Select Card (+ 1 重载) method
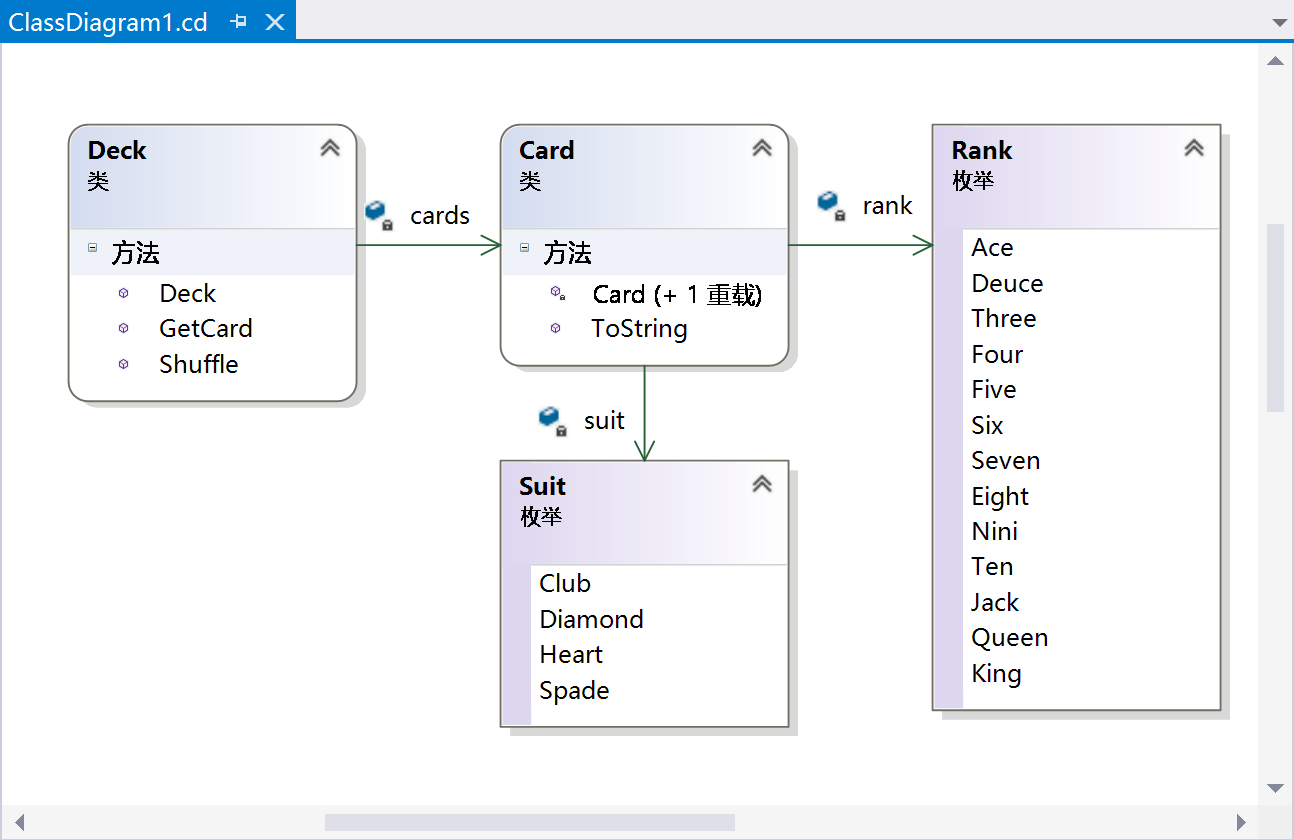The image size is (1294, 840). click(677, 294)
